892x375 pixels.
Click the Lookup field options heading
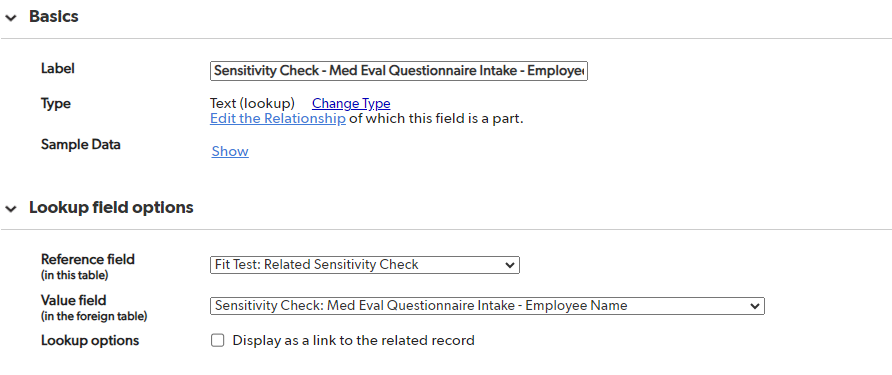click(x=112, y=208)
